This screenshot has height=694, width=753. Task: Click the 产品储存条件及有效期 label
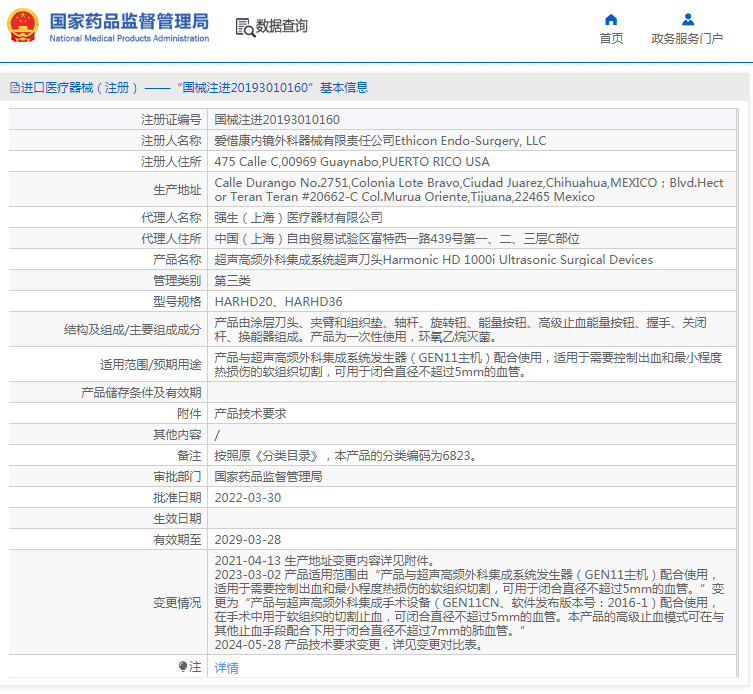[141, 392]
